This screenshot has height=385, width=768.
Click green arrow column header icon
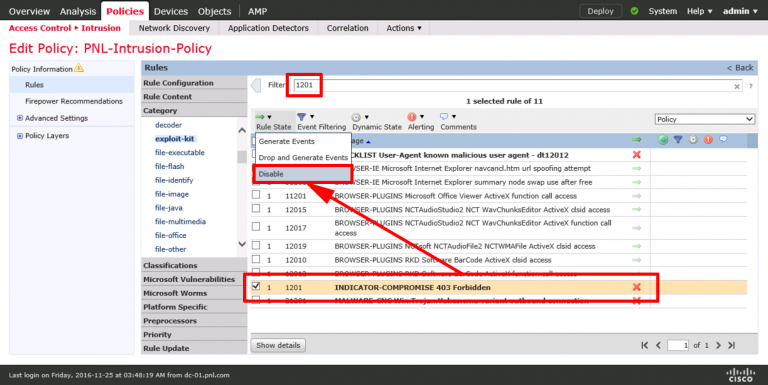pos(636,140)
